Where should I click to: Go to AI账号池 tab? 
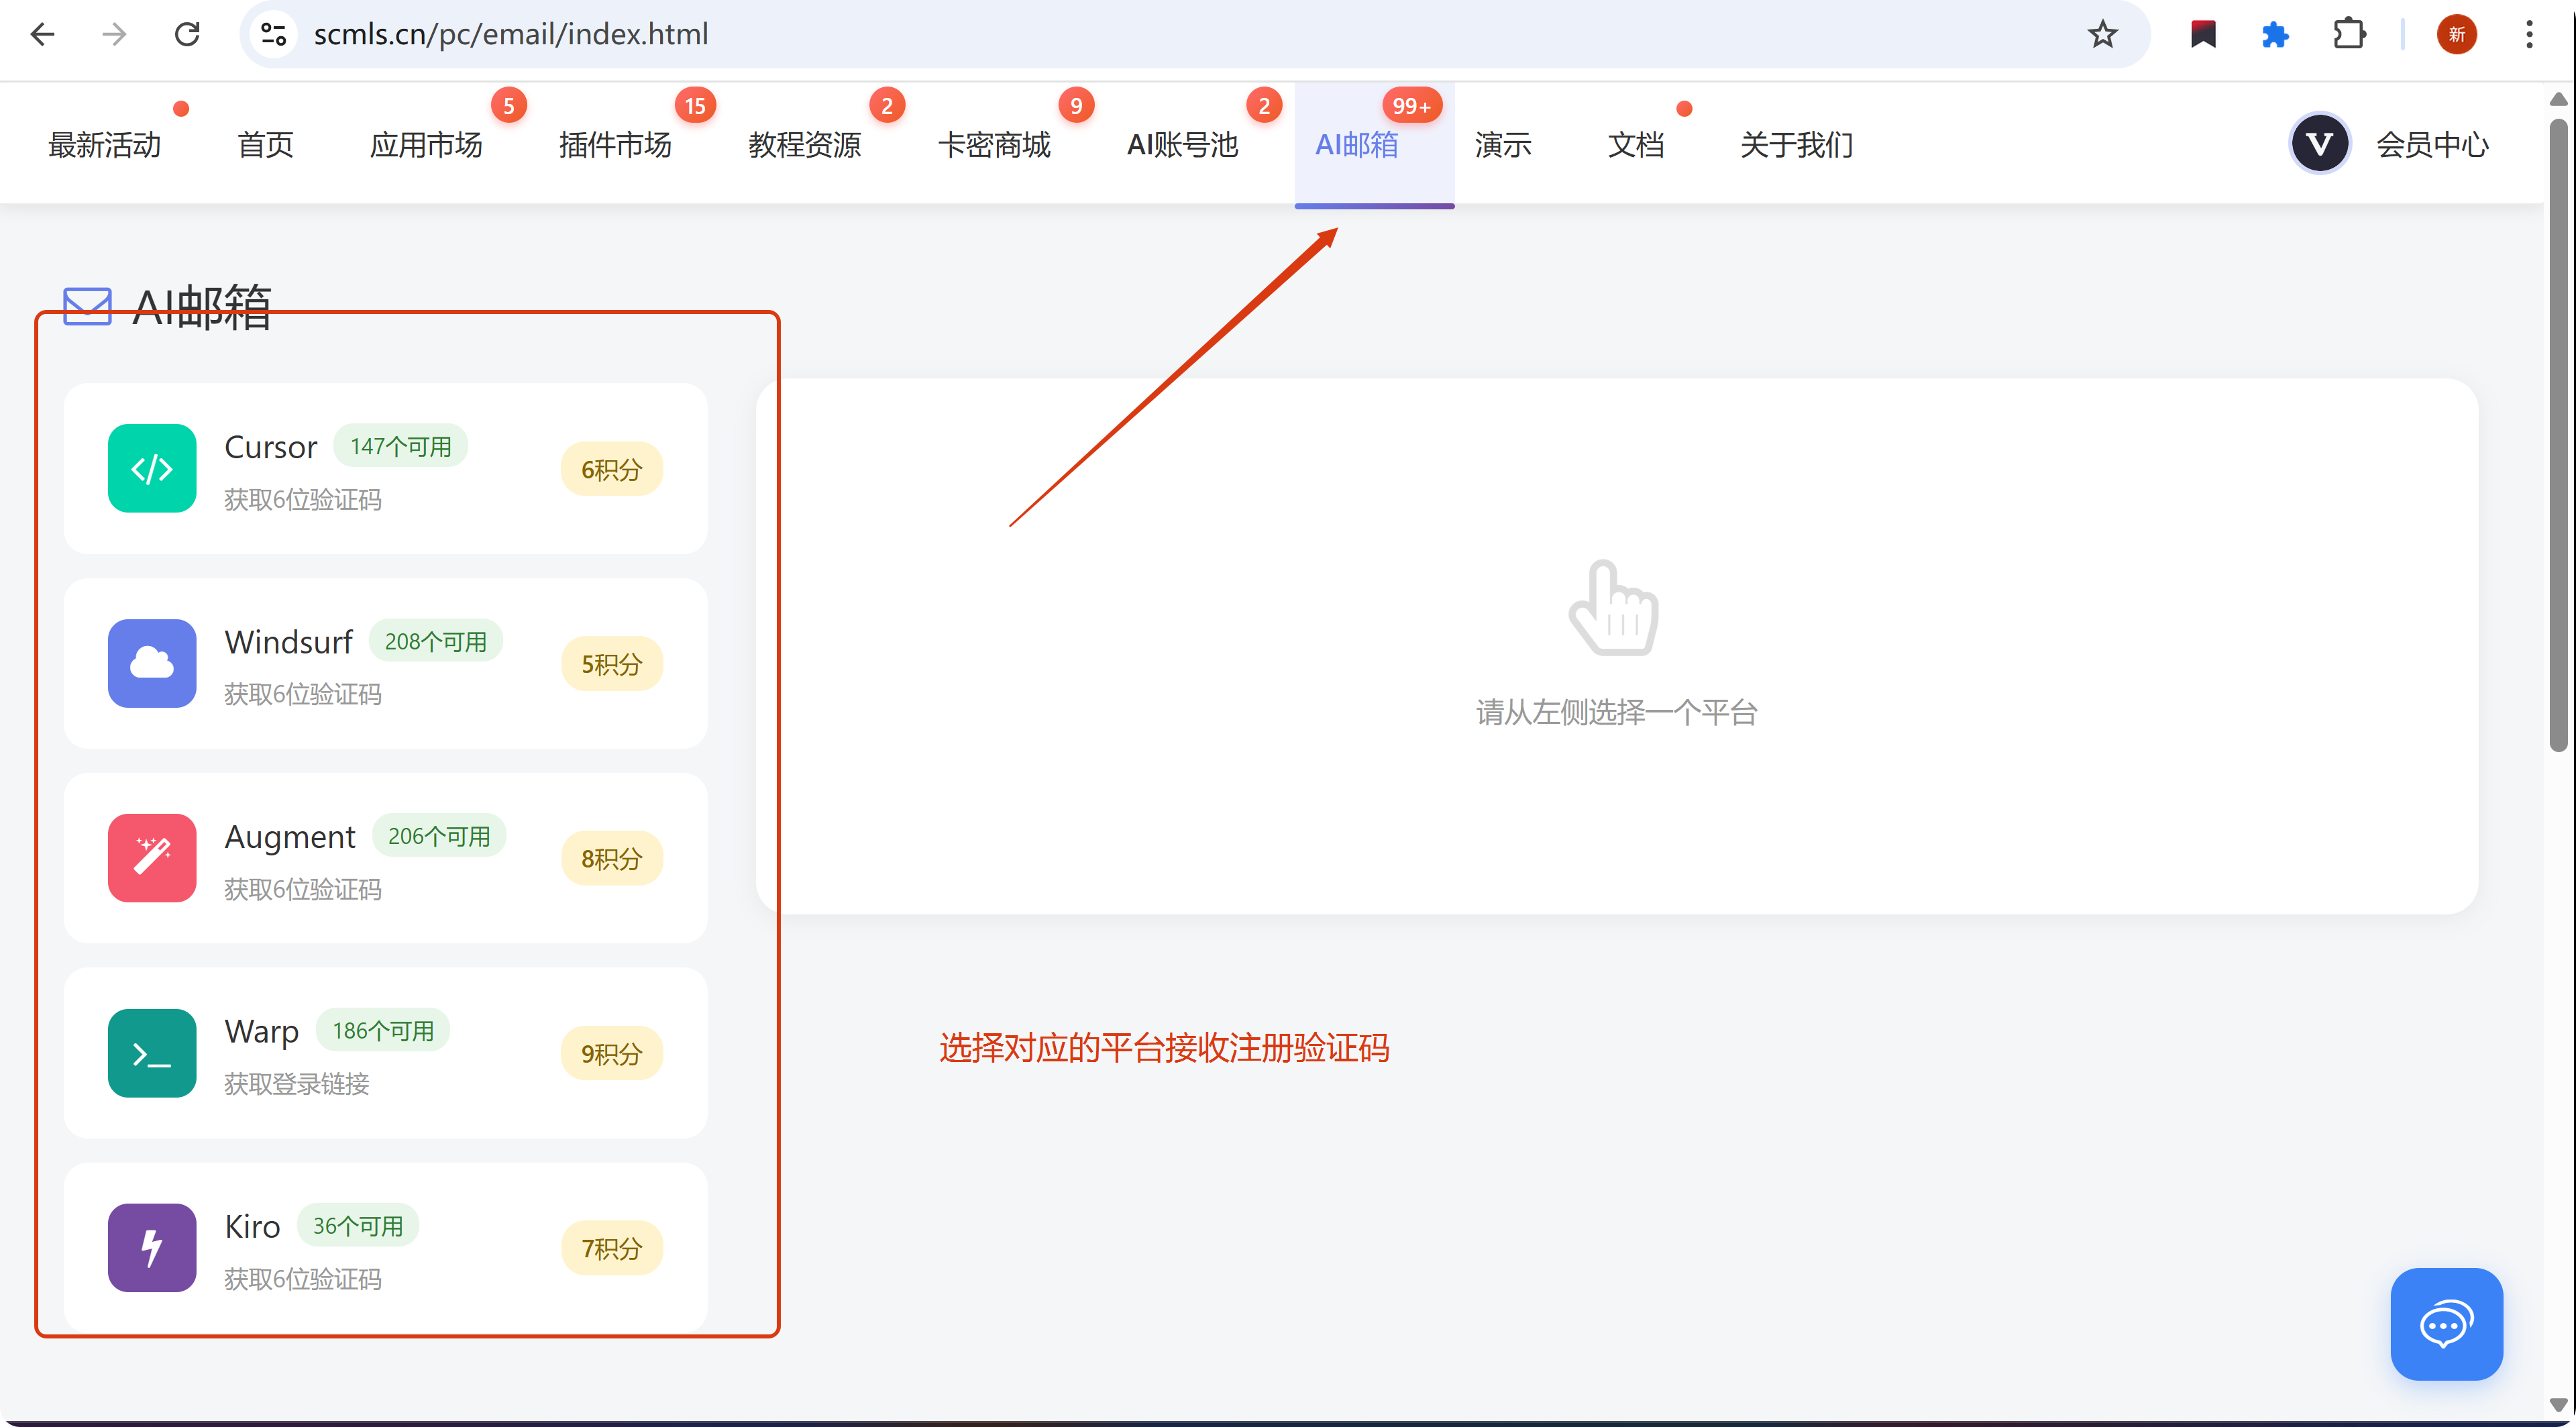(x=1182, y=145)
